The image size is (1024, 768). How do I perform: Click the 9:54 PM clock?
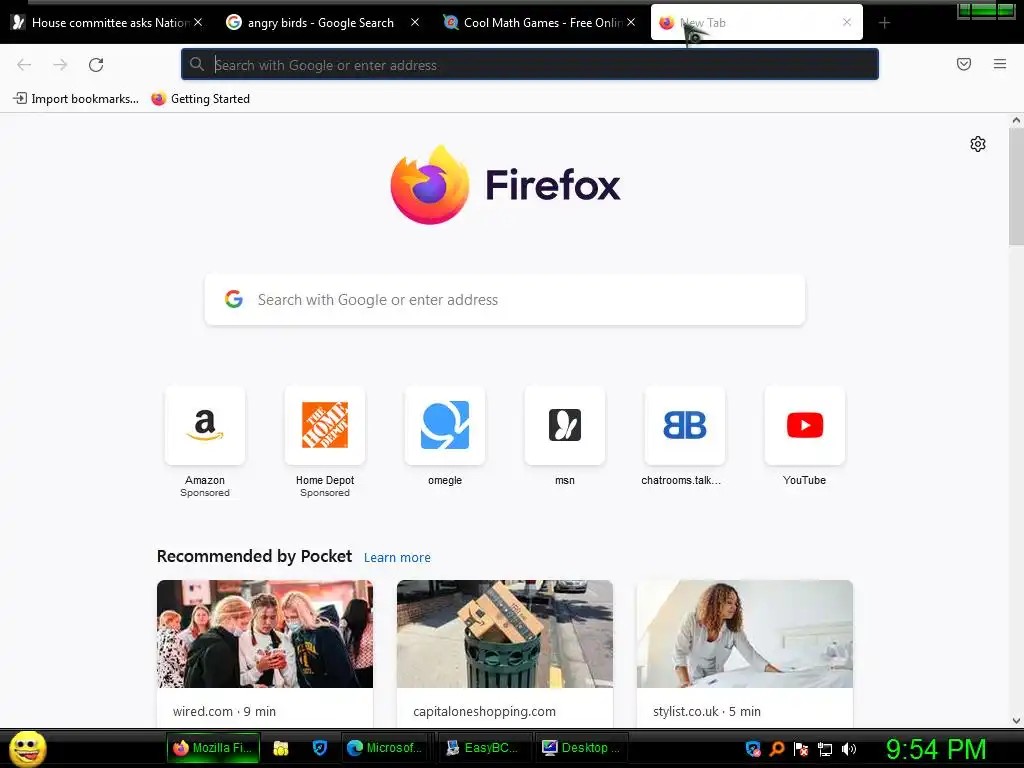pyautogui.click(x=936, y=750)
